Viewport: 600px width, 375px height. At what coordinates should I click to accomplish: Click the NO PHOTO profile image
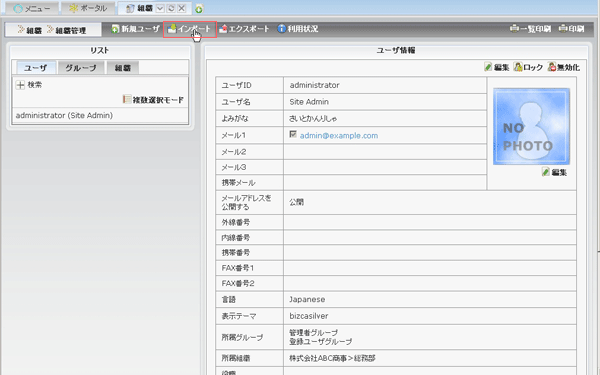point(531,126)
